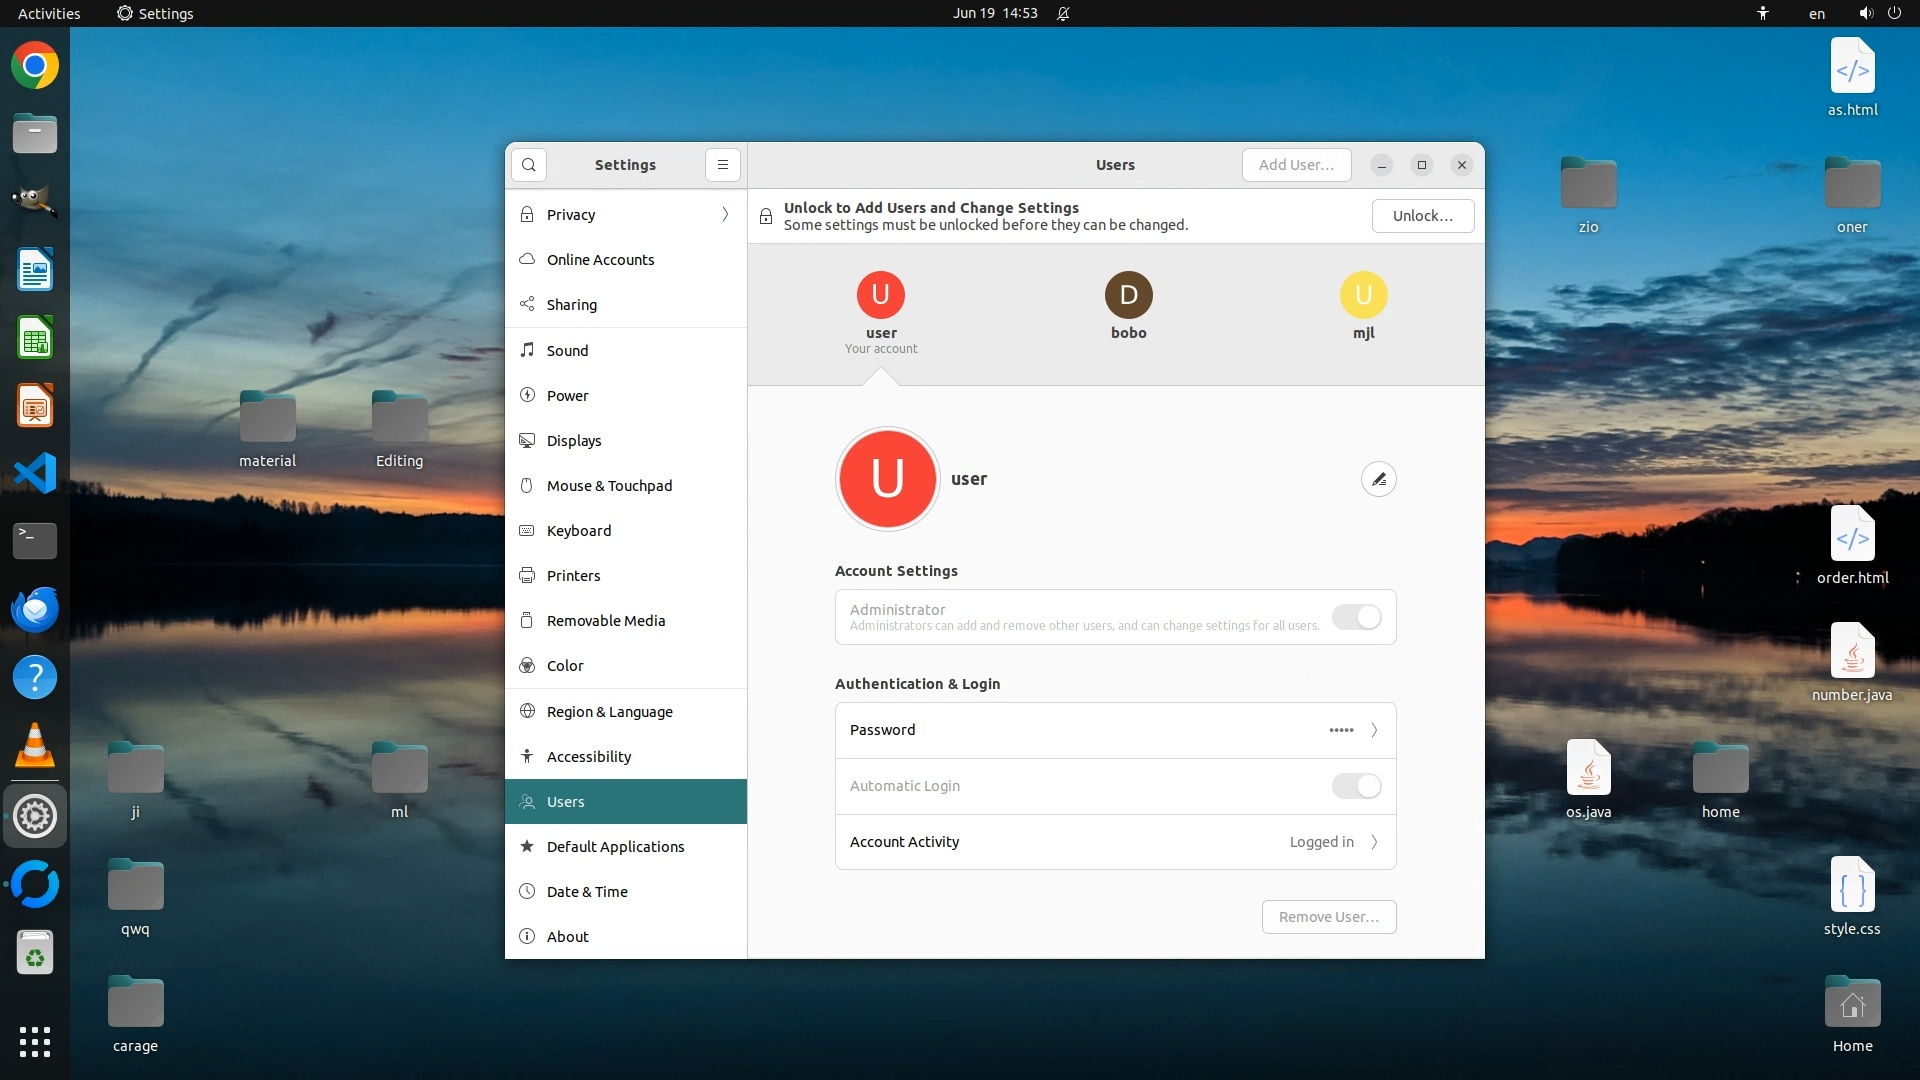1920x1080 pixels.
Task: Launch Thunderbird mail from the dock
Action: tap(35, 609)
